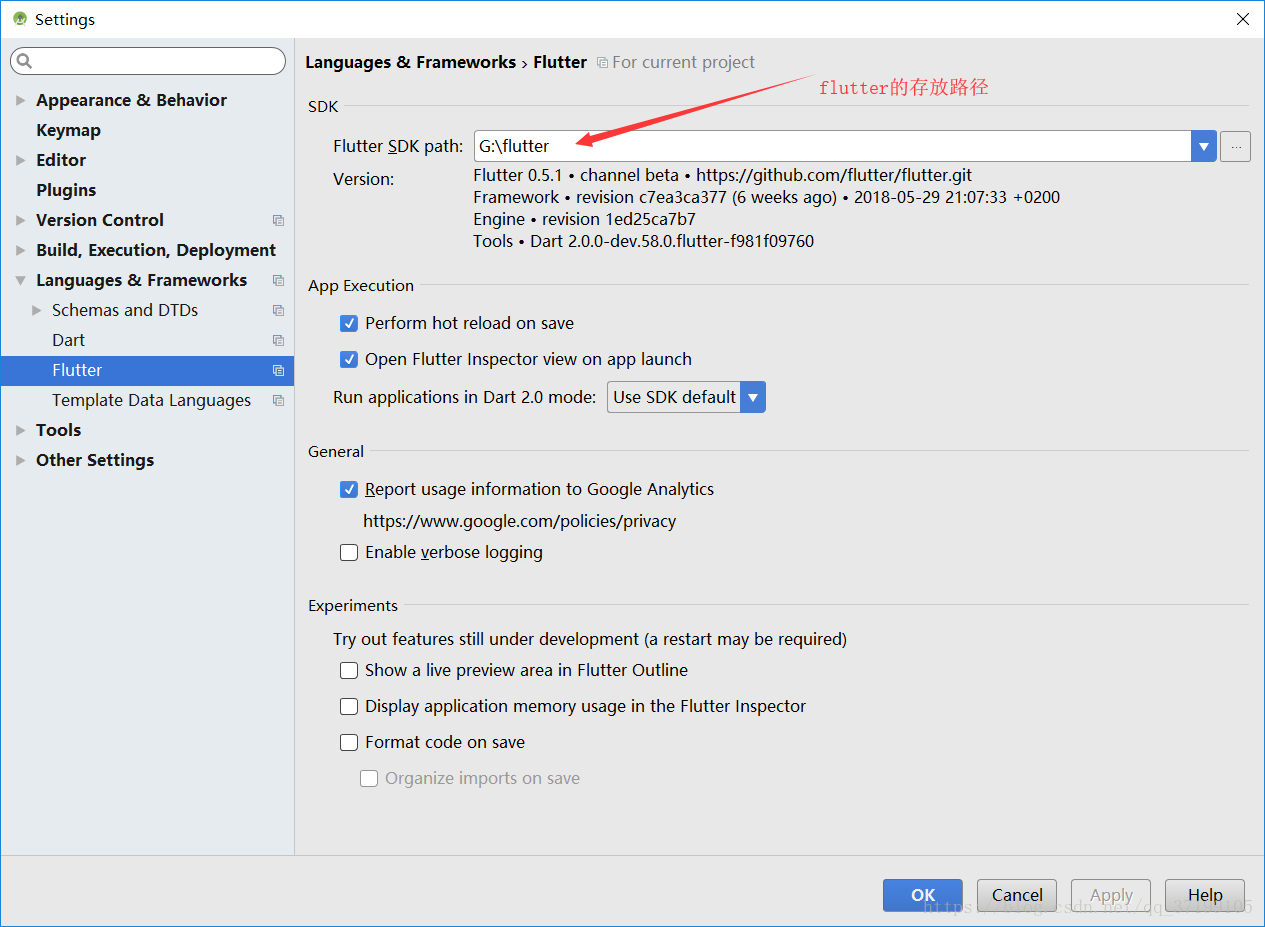Viewport: 1265px width, 927px height.
Task: Click the Help button
Action: pos(1205,895)
